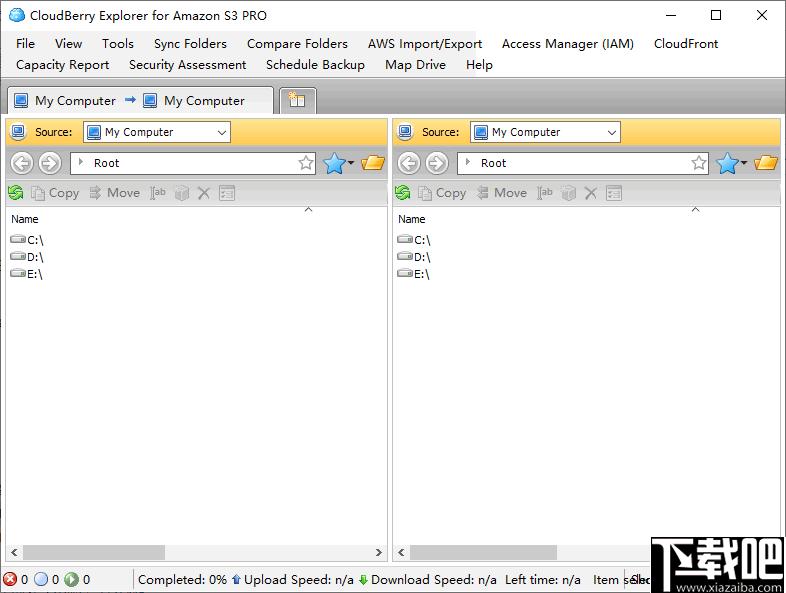The image size is (786, 593).
Task: Click the box icon in left pane toolbar
Action: tap(181, 193)
